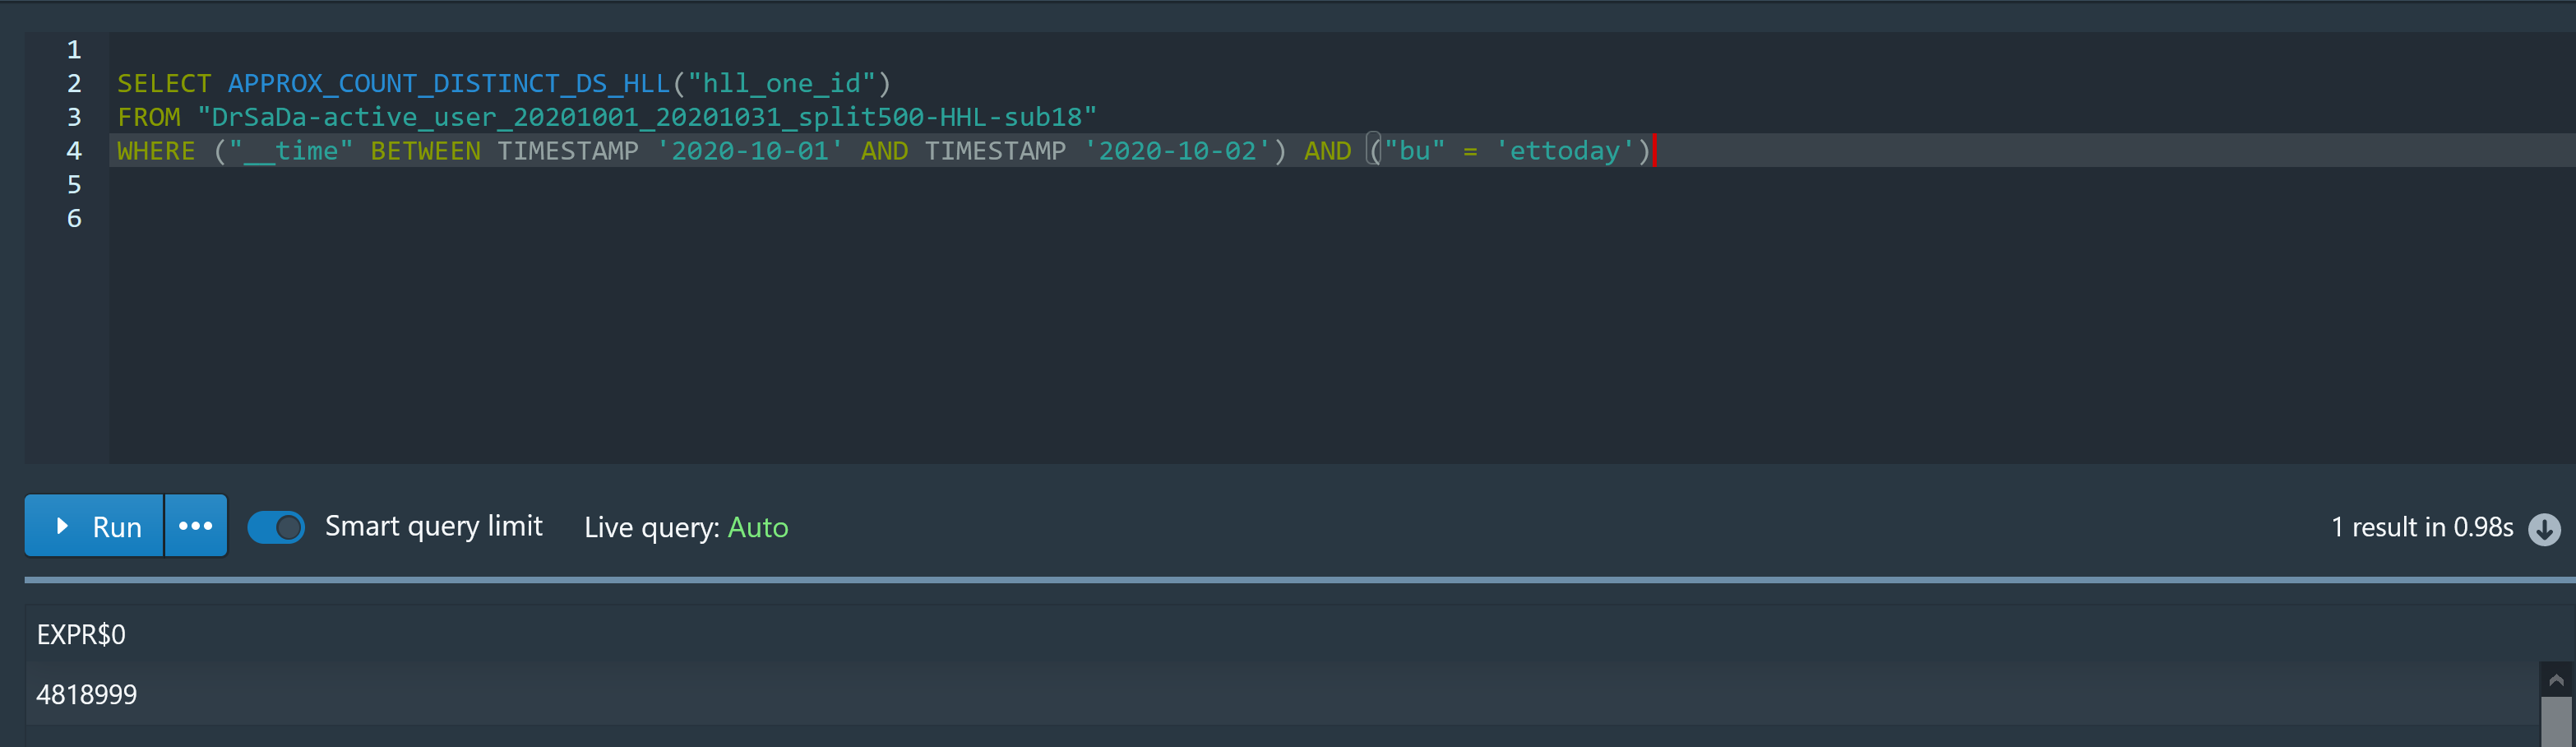This screenshot has height=747, width=2576.
Task: Click the APPROX_COUNT_DISTINCT_DS_HLL function name
Action: 448,83
